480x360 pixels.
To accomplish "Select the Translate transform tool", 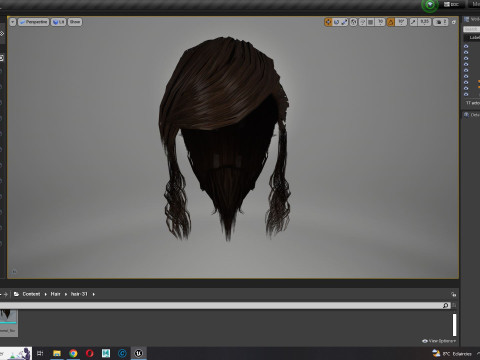I will pyautogui.click(x=328, y=22).
